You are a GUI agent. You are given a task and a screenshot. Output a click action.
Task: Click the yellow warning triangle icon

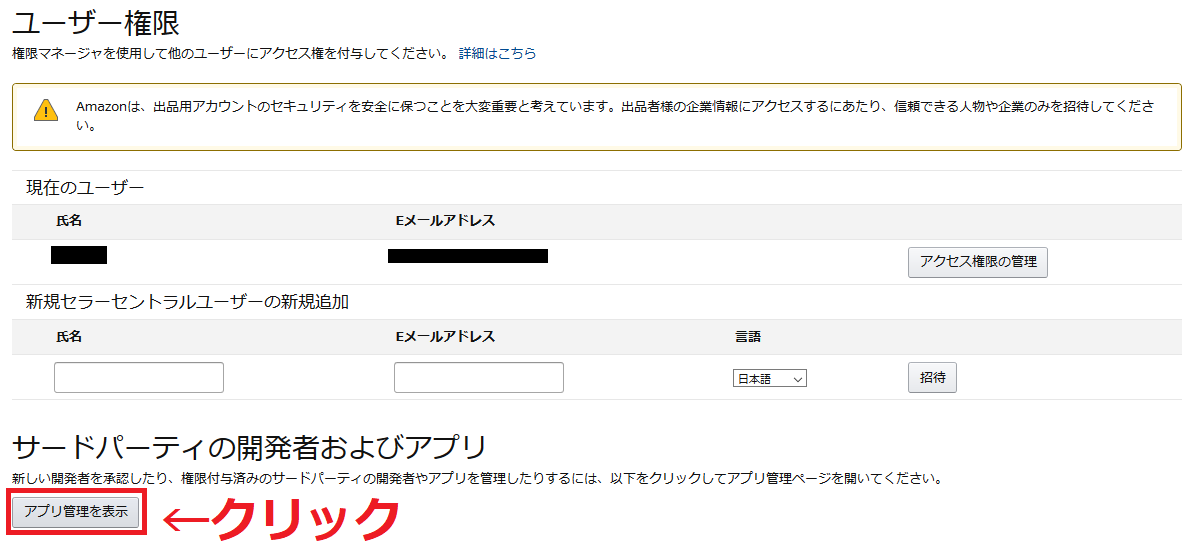(x=46, y=110)
